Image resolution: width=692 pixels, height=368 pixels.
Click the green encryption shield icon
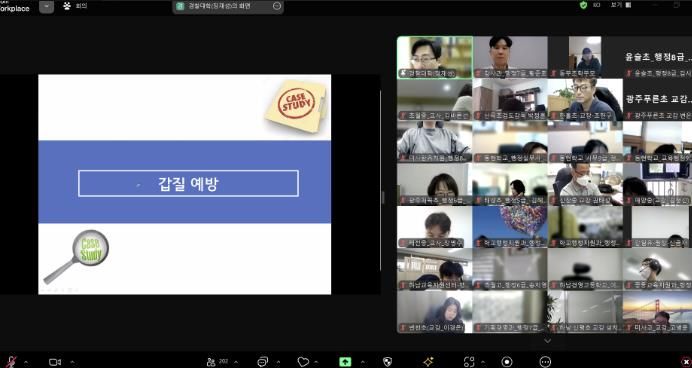(583, 5)
